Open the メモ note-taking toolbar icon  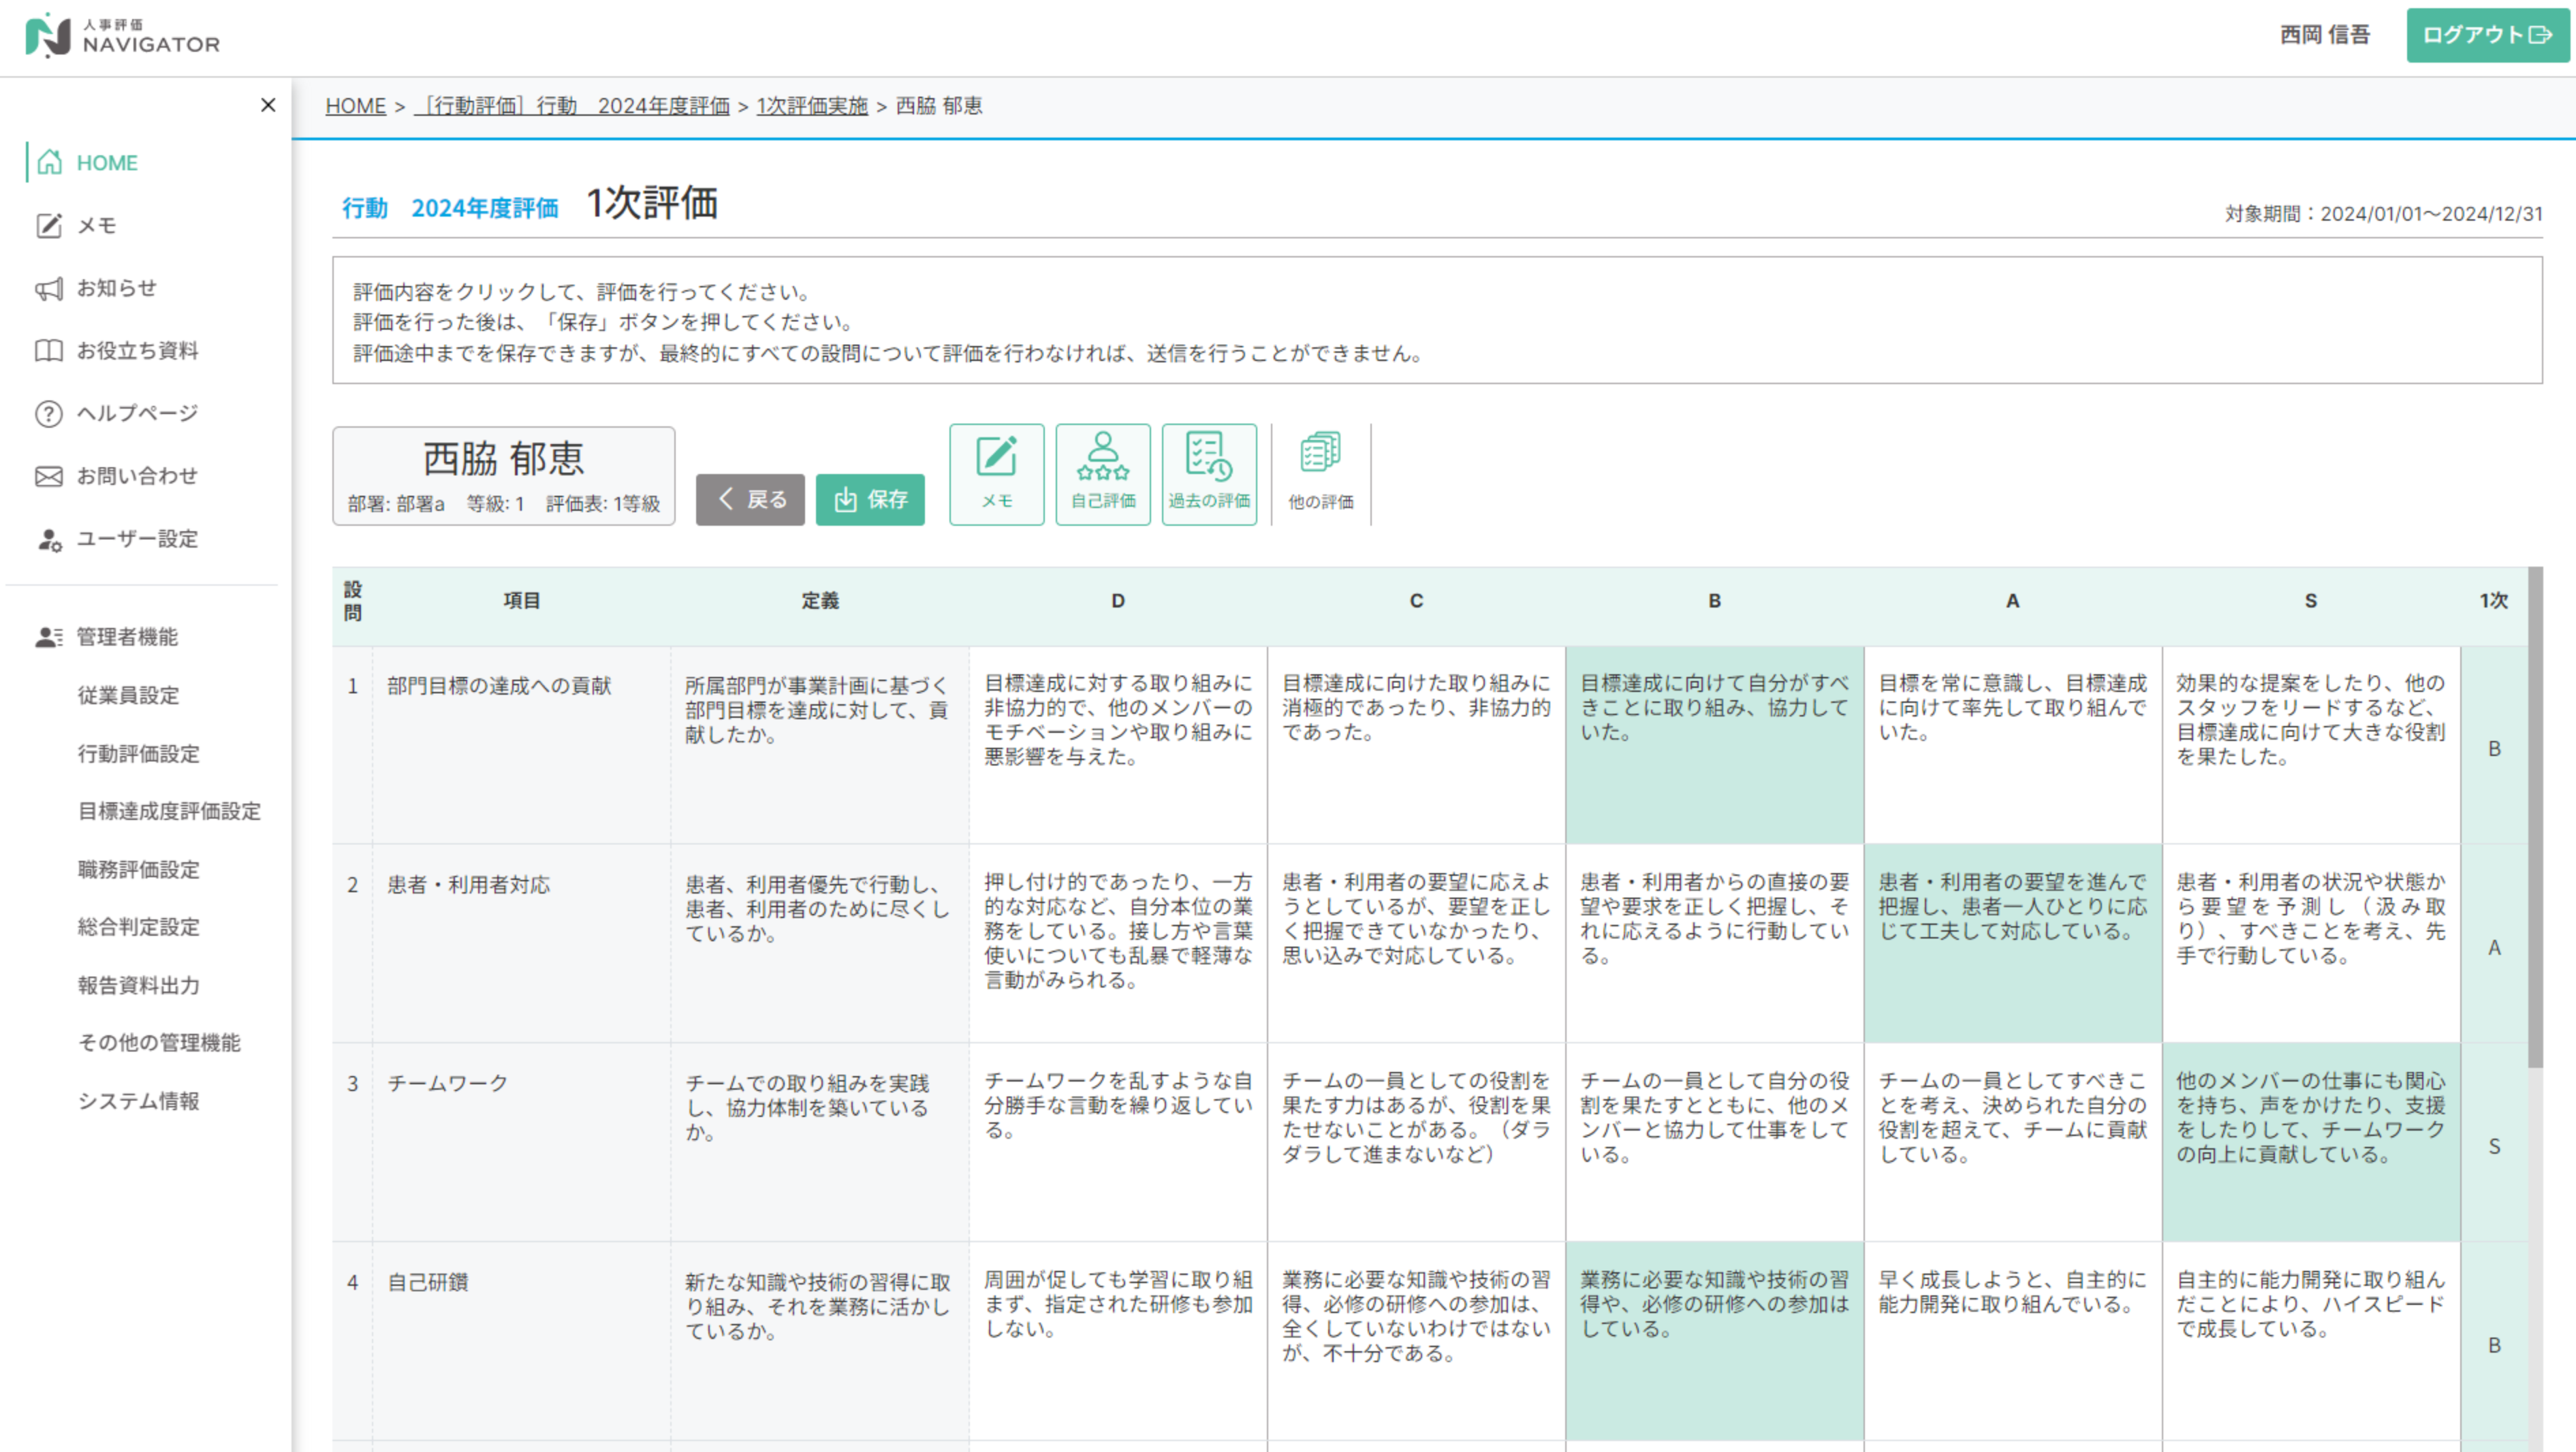(996, 474)
